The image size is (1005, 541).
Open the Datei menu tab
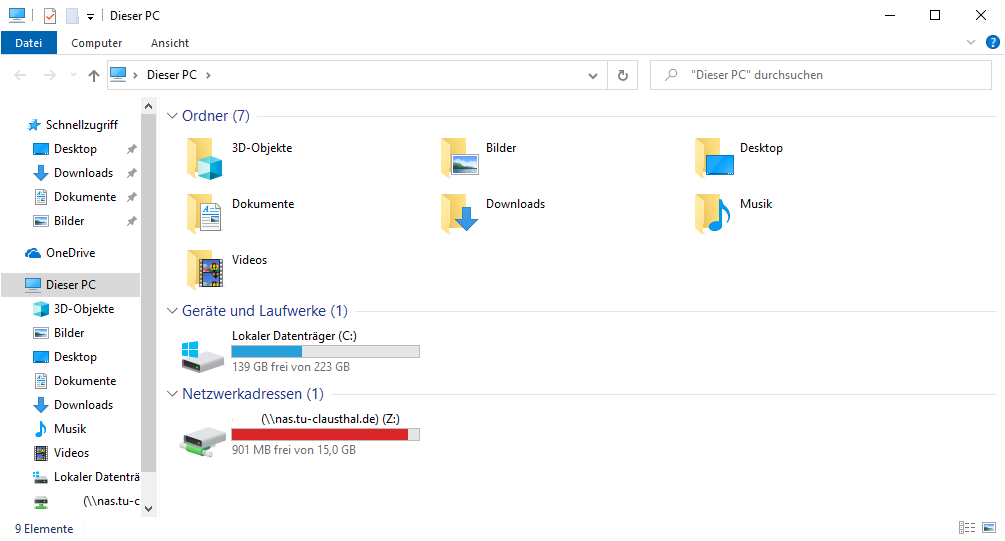tap(29, 43)
